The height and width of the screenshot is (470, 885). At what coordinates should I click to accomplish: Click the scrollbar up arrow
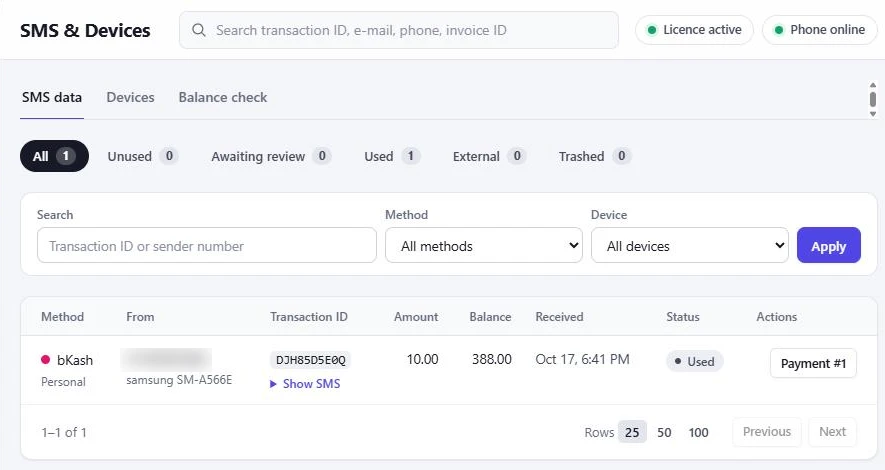(873, 85)
